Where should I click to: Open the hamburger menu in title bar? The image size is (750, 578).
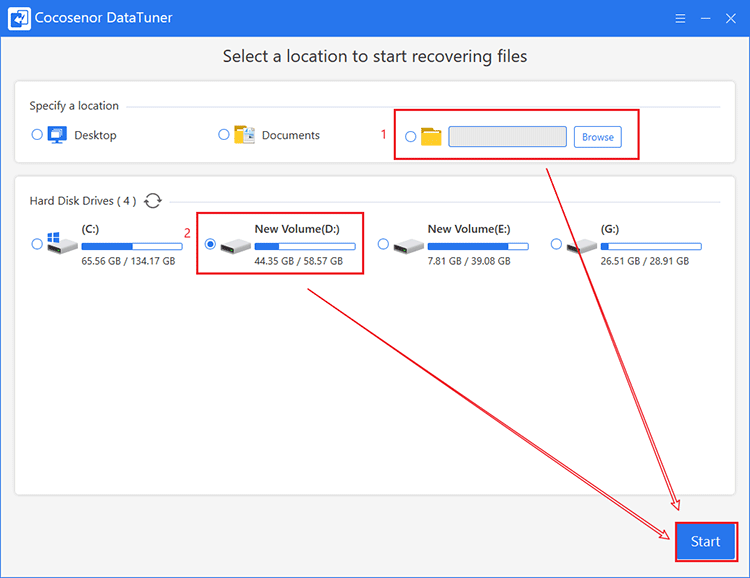(x=680, y=18)
